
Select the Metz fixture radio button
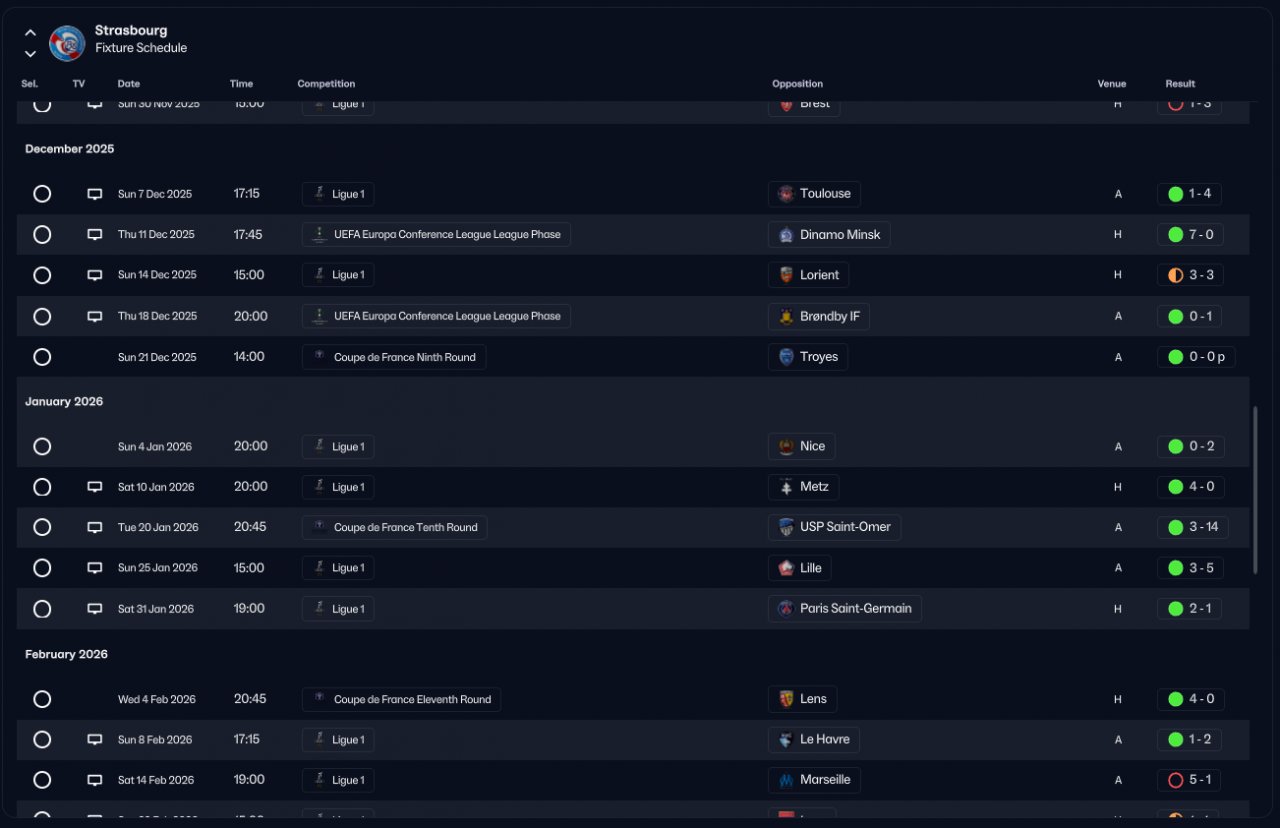(x=42, y=487)
